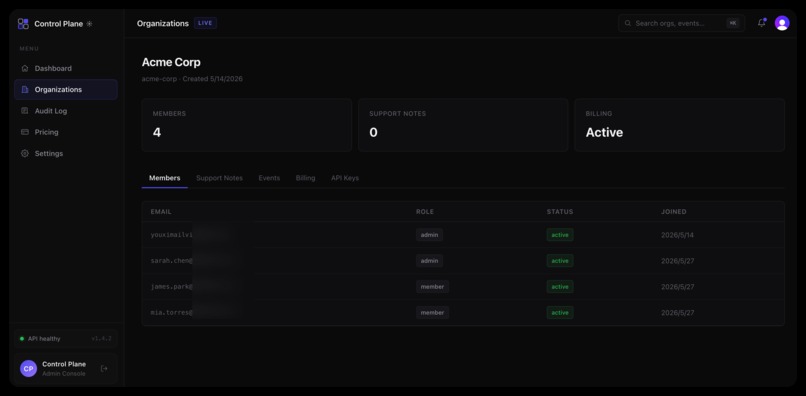The height and width of the screenshot is (396, 806).
Task: Open notifications with the bell icon
Action: tap(761, 23)
